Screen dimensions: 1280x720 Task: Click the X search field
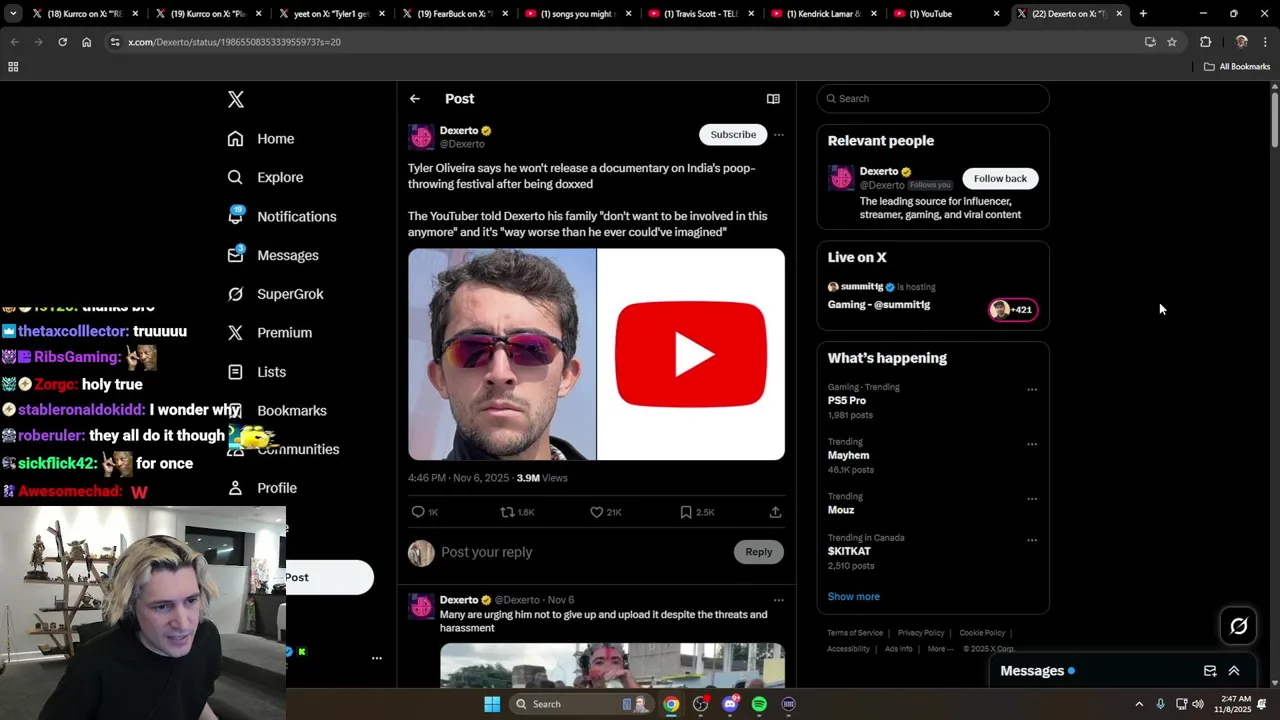pyautogui.click(x=933, y=99)
